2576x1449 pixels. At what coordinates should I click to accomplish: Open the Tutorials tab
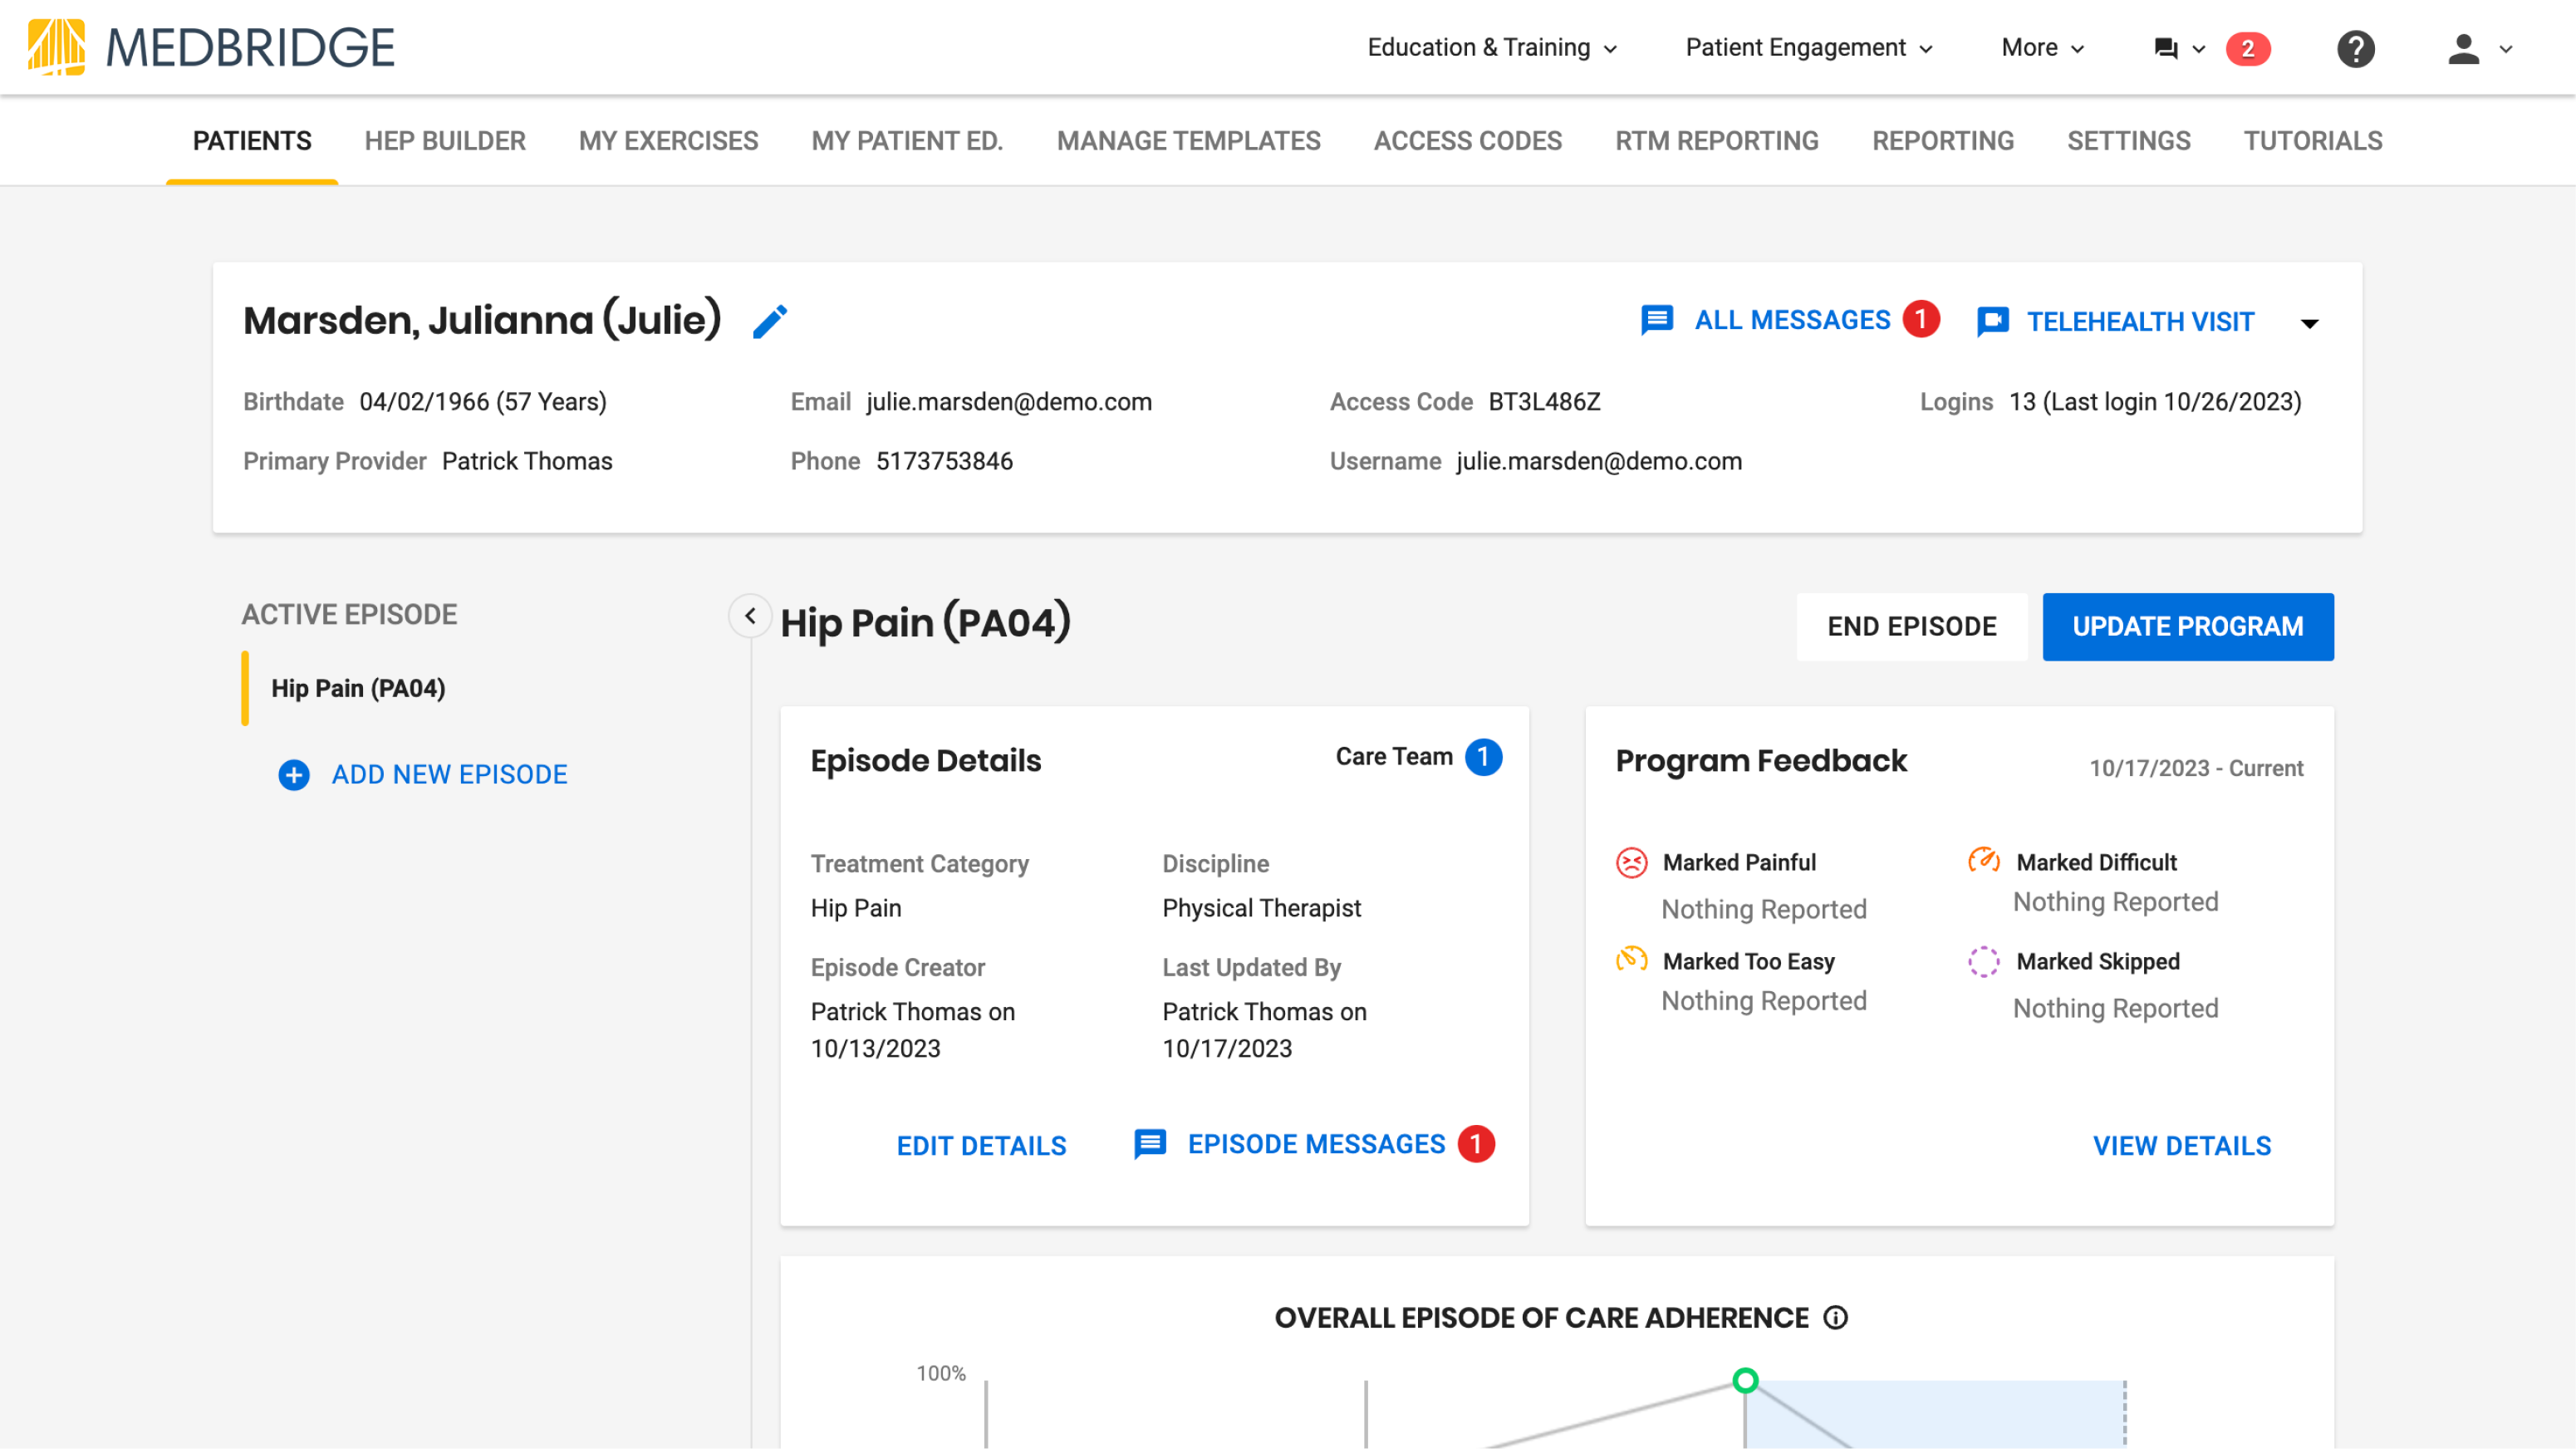[x=2312, y=141]
